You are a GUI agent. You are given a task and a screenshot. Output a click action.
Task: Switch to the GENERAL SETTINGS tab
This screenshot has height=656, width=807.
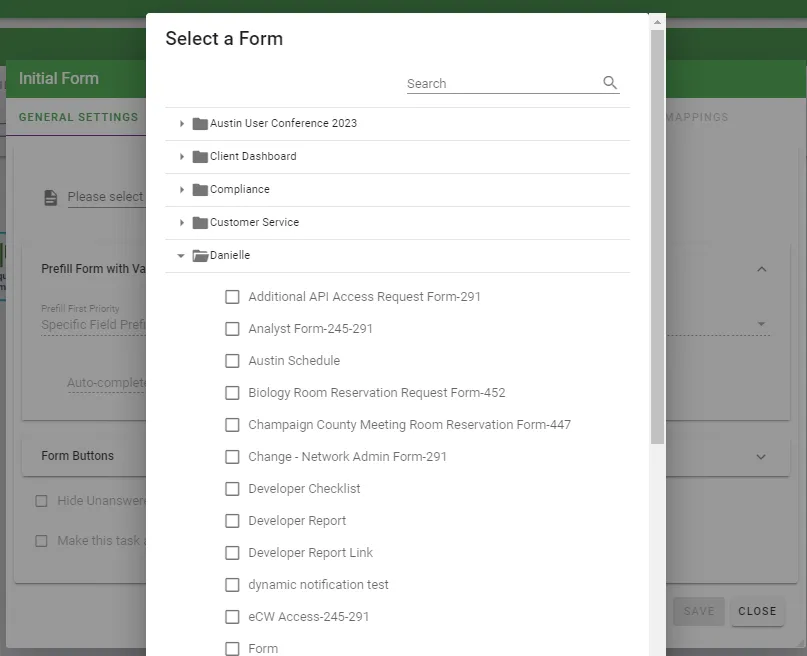[x=78, y=117]
